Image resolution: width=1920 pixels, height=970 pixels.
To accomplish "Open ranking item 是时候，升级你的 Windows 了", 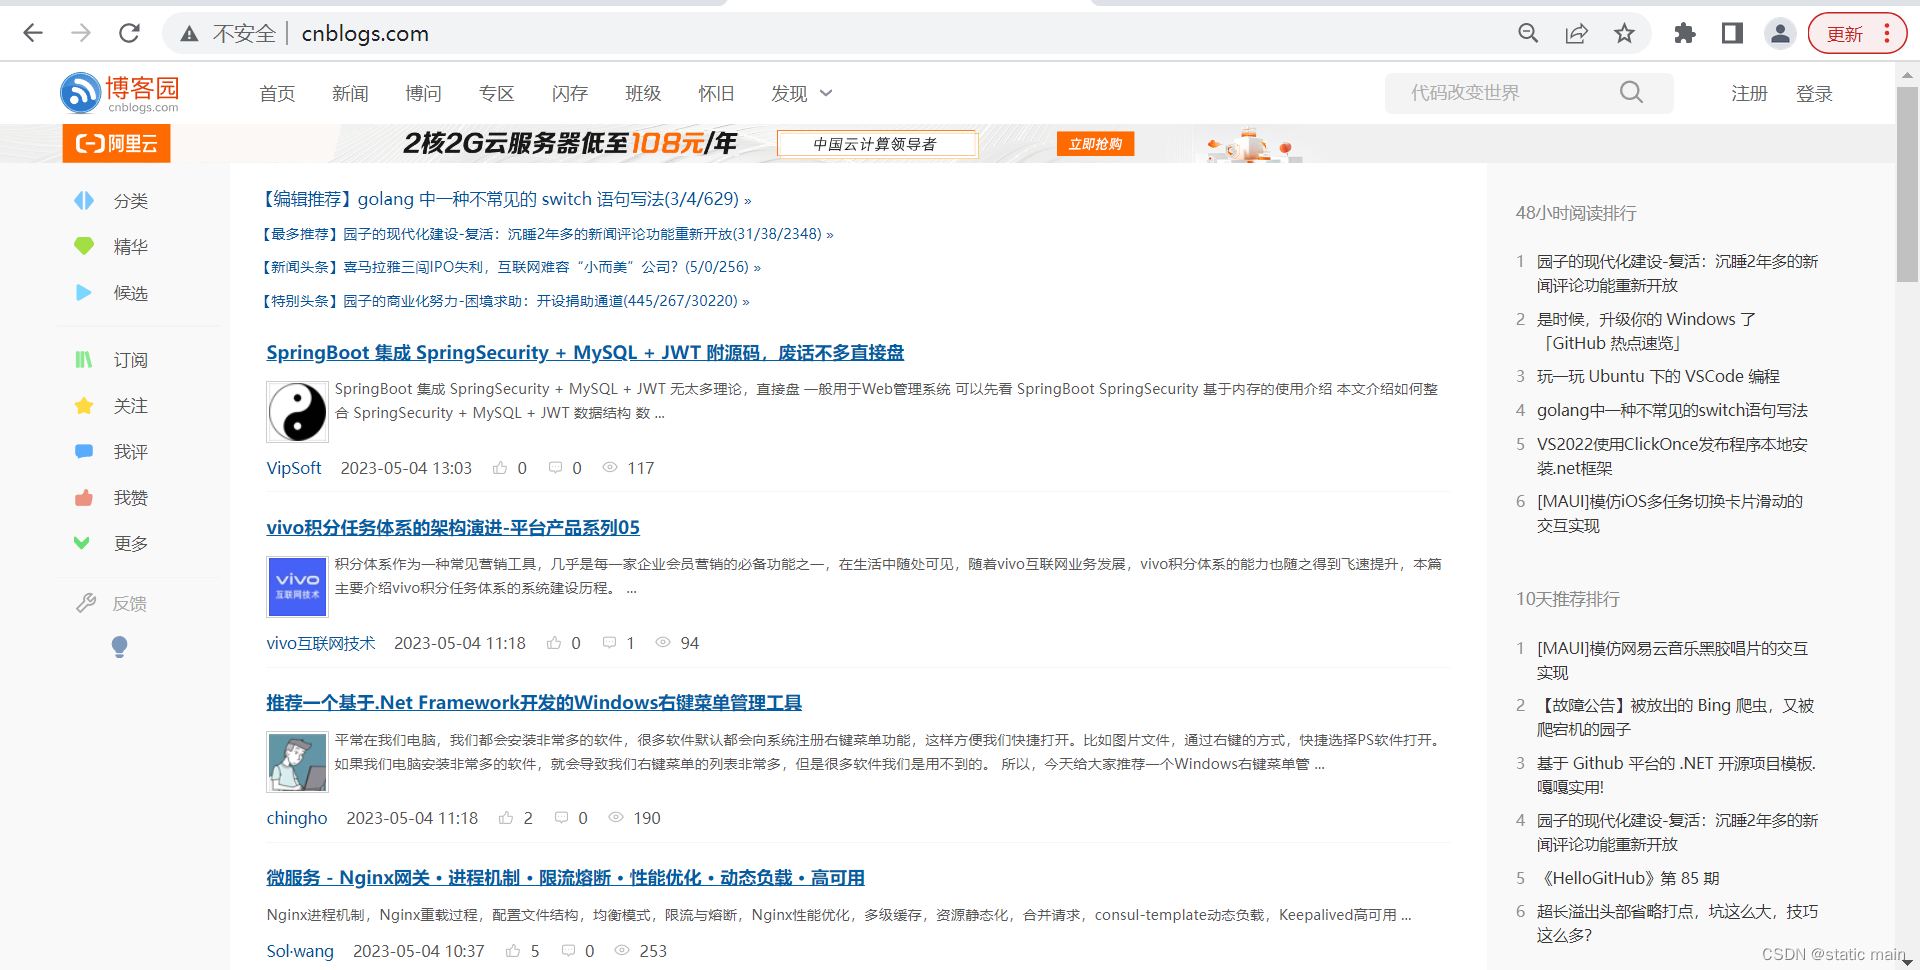I will tap(1646, 331).
